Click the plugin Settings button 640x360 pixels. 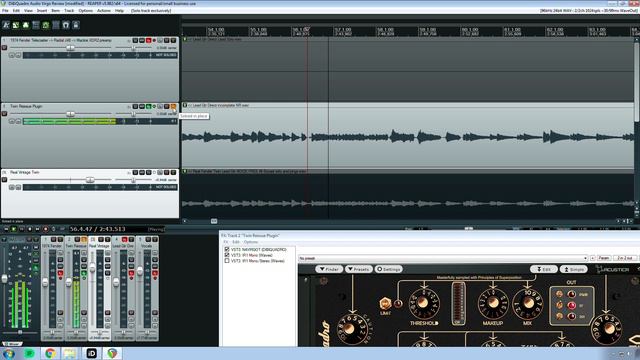[389, 269]
